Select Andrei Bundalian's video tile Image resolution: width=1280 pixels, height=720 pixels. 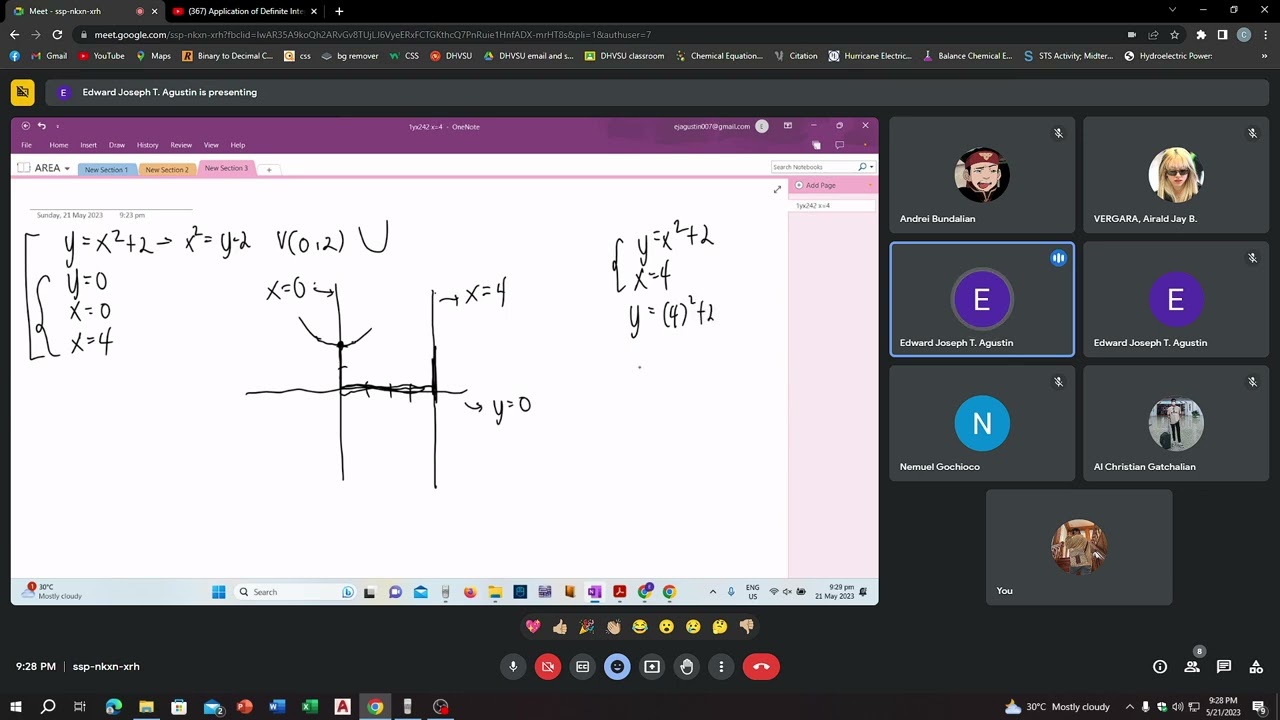pyautogui.click(x=982, y=176)
